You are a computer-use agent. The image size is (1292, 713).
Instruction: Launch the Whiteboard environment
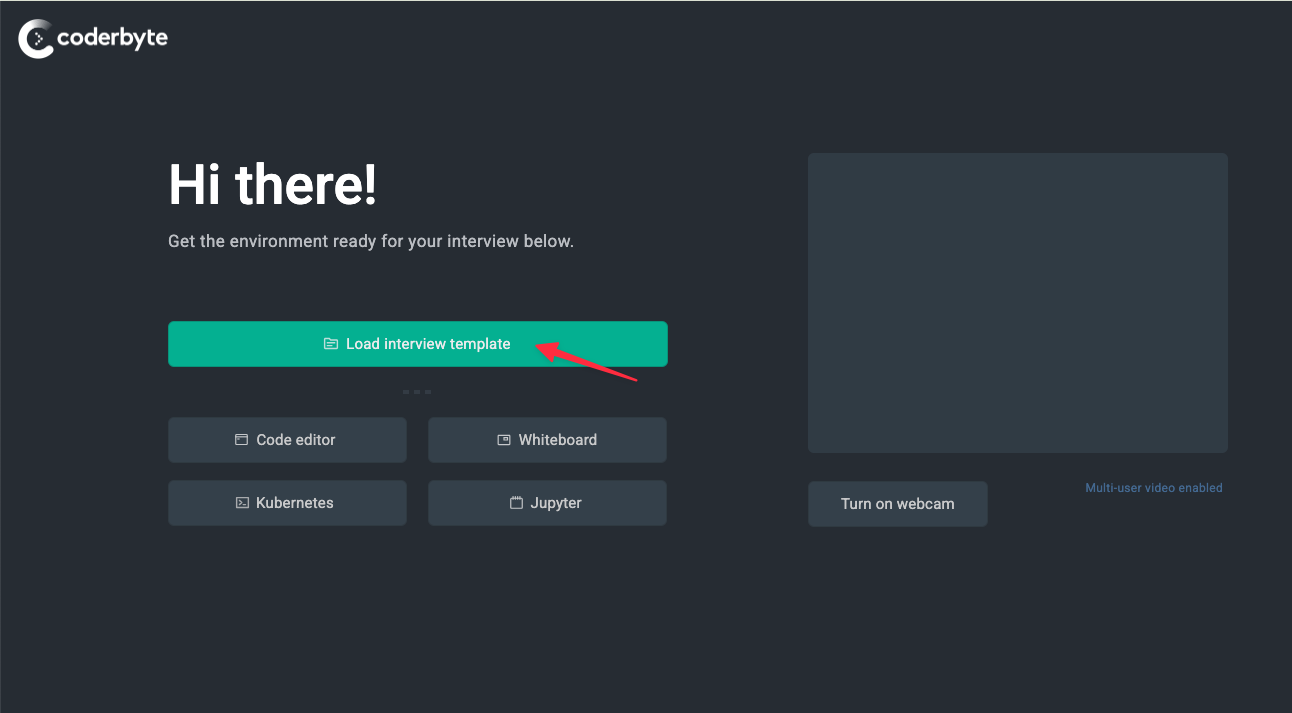pyautogui.click(x=557, y=440)
